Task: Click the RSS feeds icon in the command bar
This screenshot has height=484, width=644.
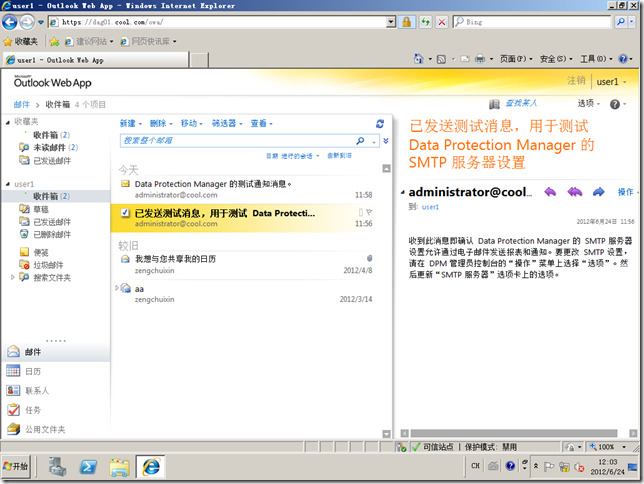Action: coord(441,60)
